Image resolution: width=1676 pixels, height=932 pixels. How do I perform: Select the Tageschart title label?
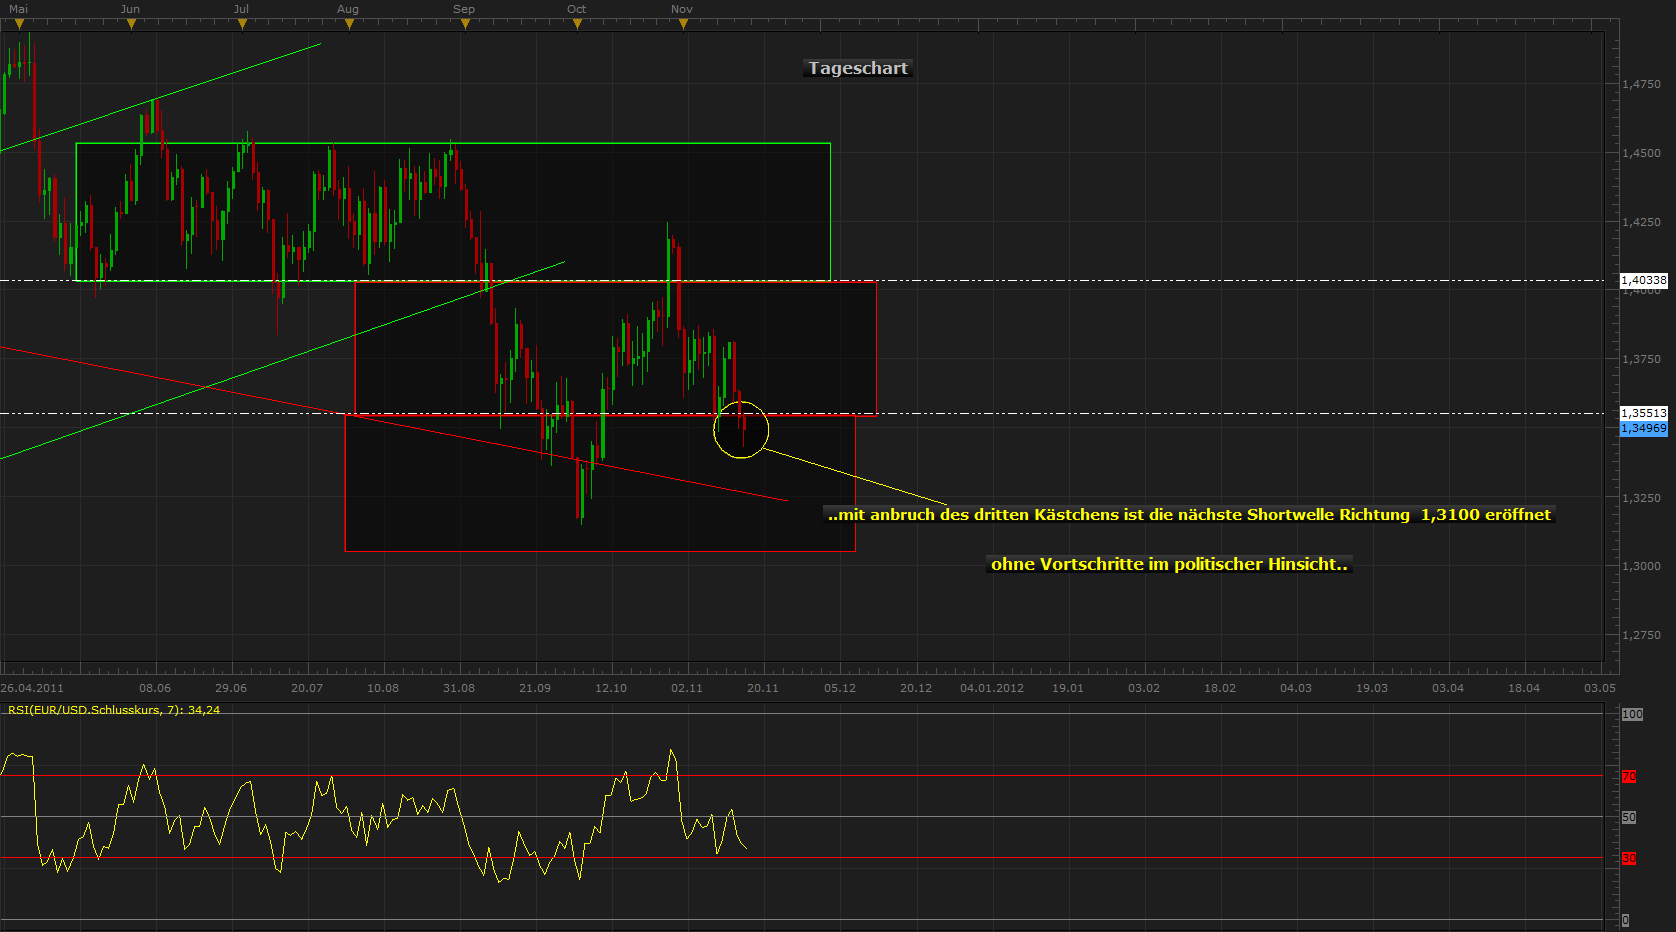(x=858, y=68)
